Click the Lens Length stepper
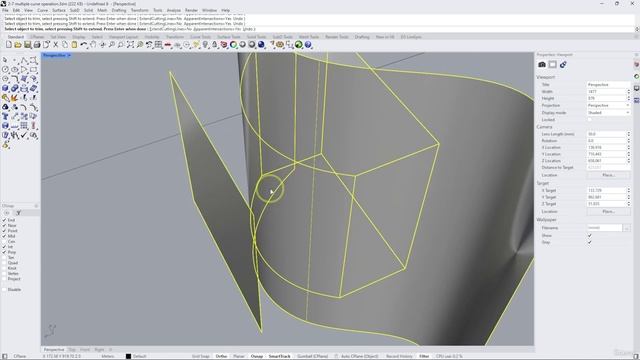The image size is (640, 360). (x=628, y=134)
